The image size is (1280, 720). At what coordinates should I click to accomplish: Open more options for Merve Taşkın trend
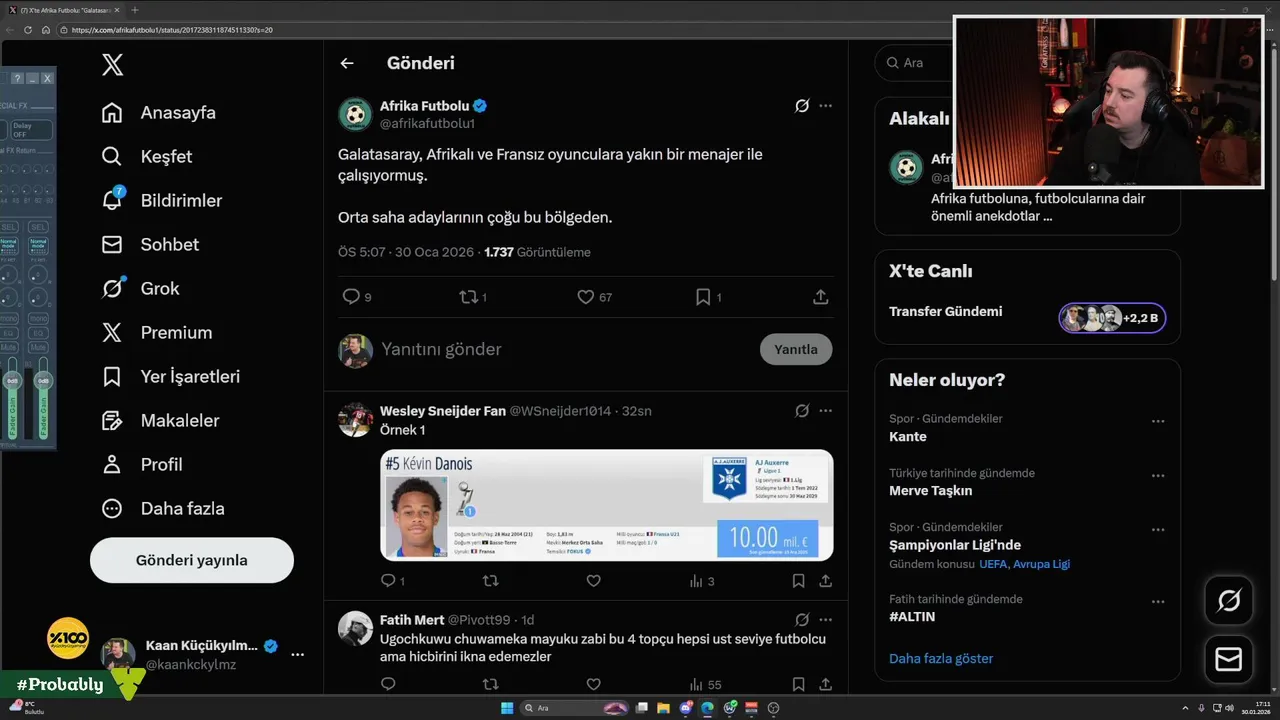tap(1157, 476)
